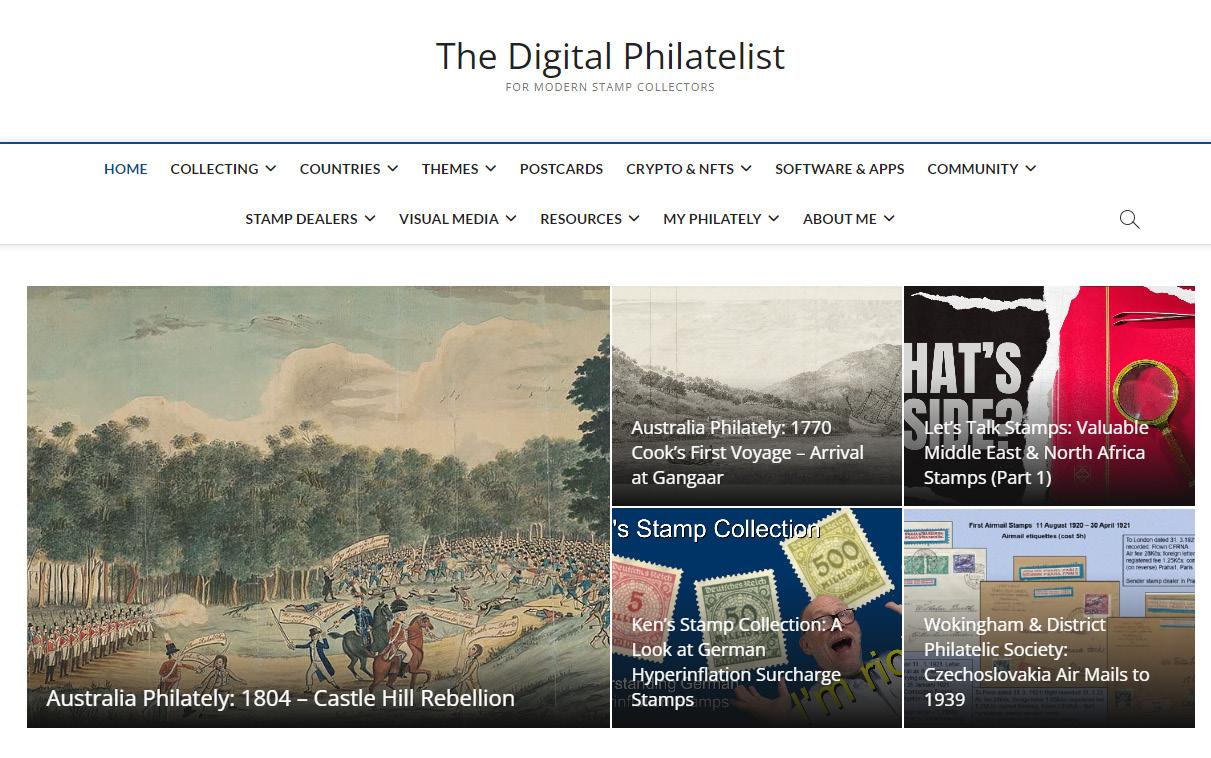The height and width of the screenshot is (758, 1211).
Task: Open the Themes submenu chevron
Action: (x=491, y=169)
